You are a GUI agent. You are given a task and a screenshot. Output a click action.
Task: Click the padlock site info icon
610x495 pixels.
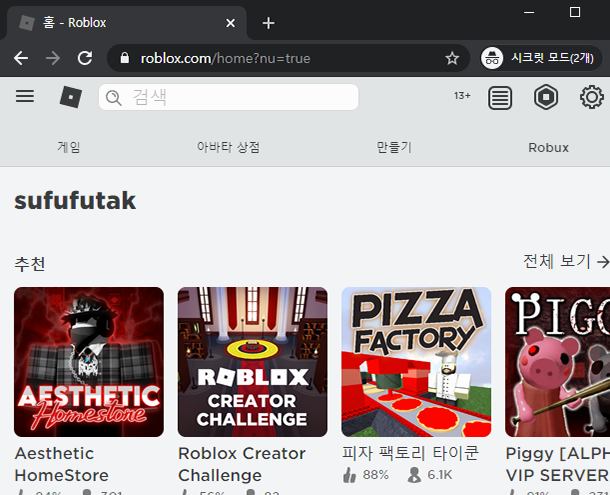pyautogui.click(x=124, y=58)
